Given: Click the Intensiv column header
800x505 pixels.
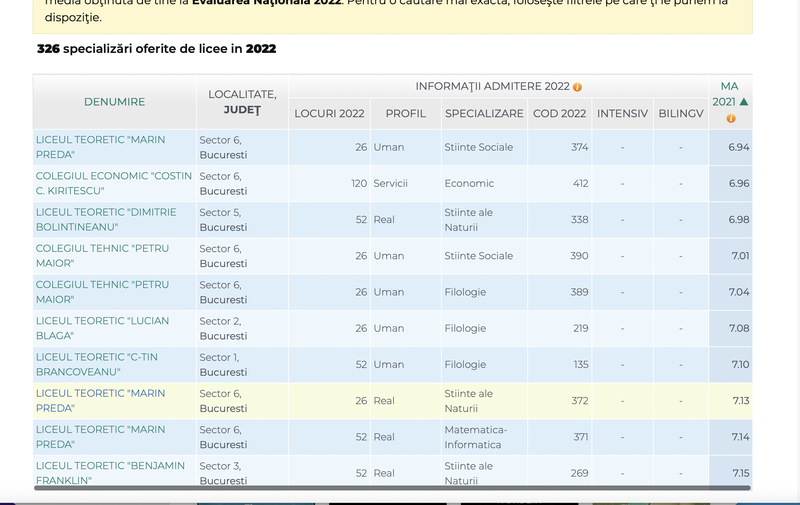Looking at the screenshot, I should tap(622, 113).
